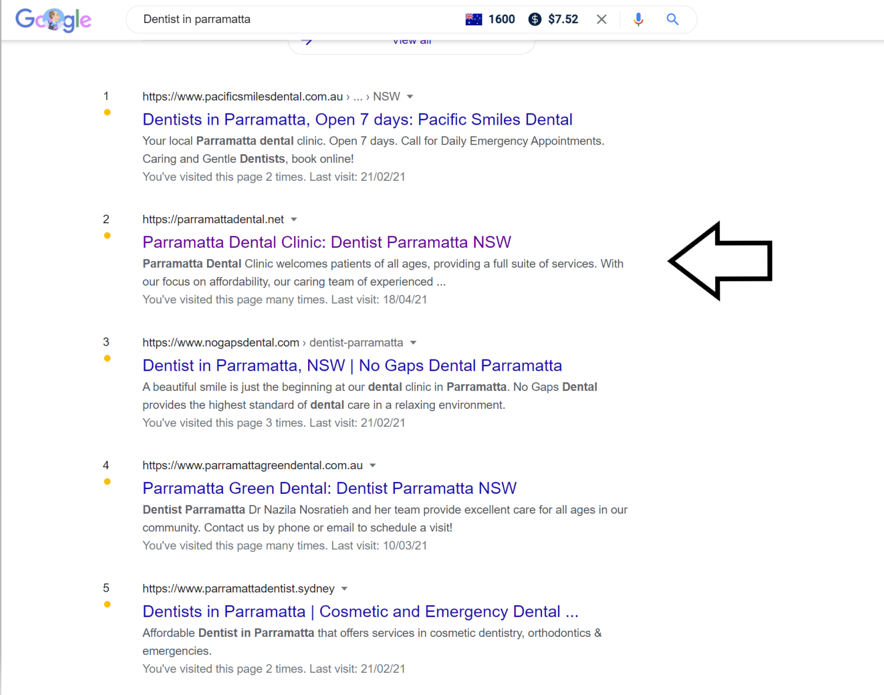
Task: Click rank number 3 beside third result
Action: pyautogui.click(x=106, y=342)
